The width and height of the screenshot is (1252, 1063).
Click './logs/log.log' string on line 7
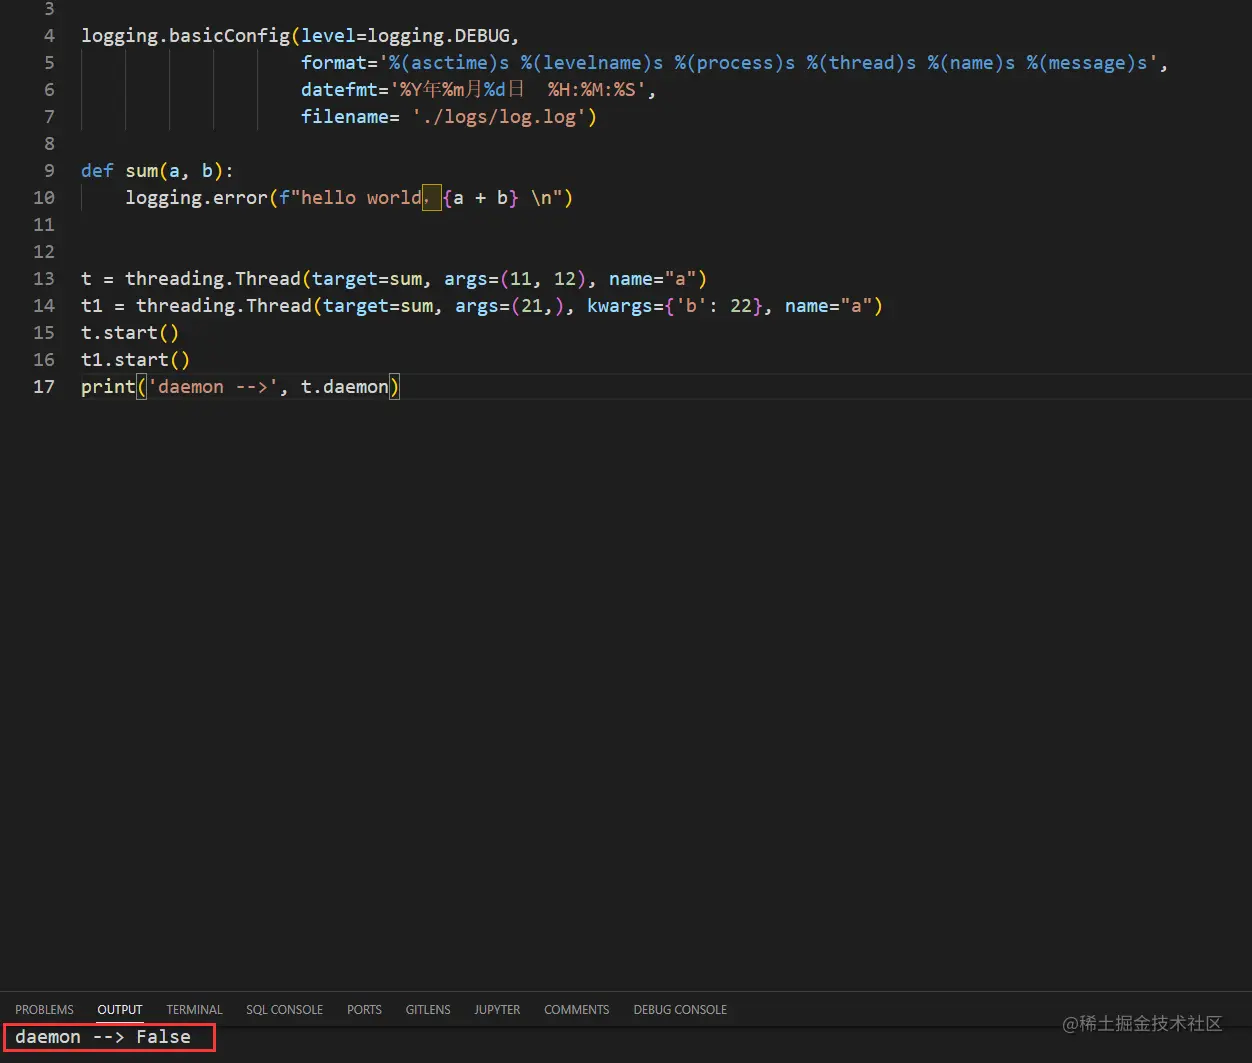[499, 117]
